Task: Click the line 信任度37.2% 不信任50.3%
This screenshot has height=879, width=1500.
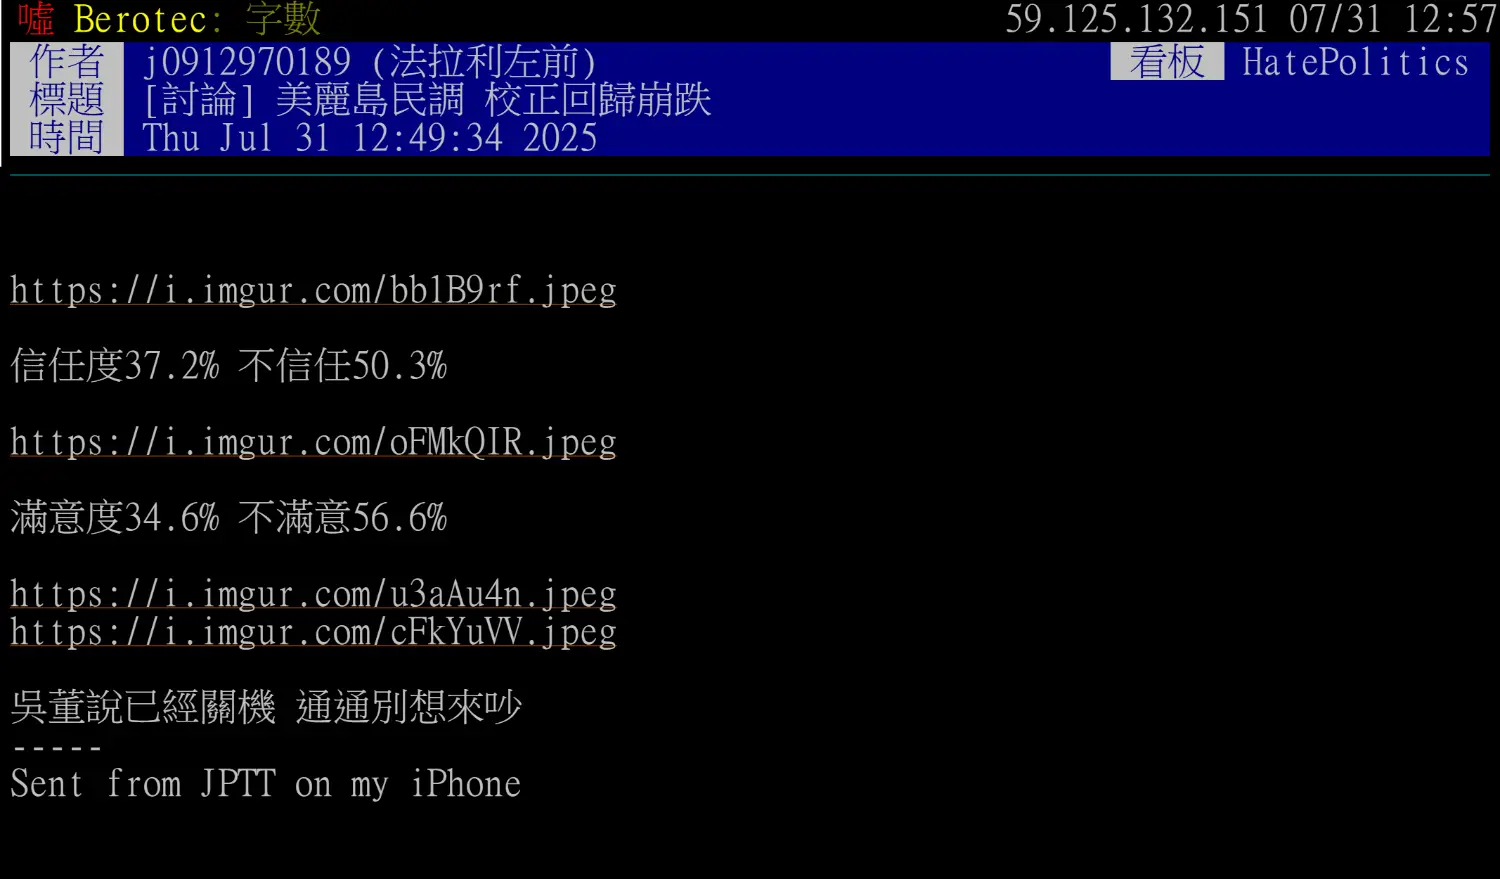Action: pyautogui.click(x=228, y=366)
